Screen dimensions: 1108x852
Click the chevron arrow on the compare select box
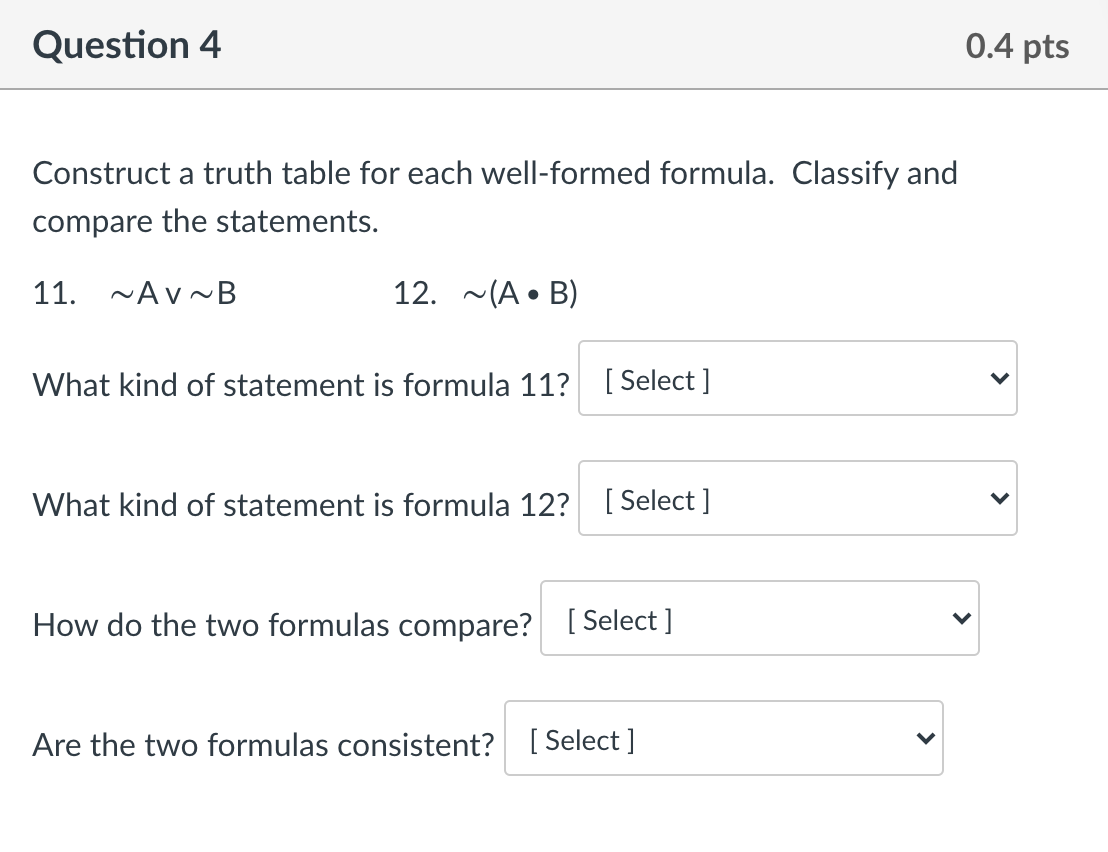coord(958,619)
